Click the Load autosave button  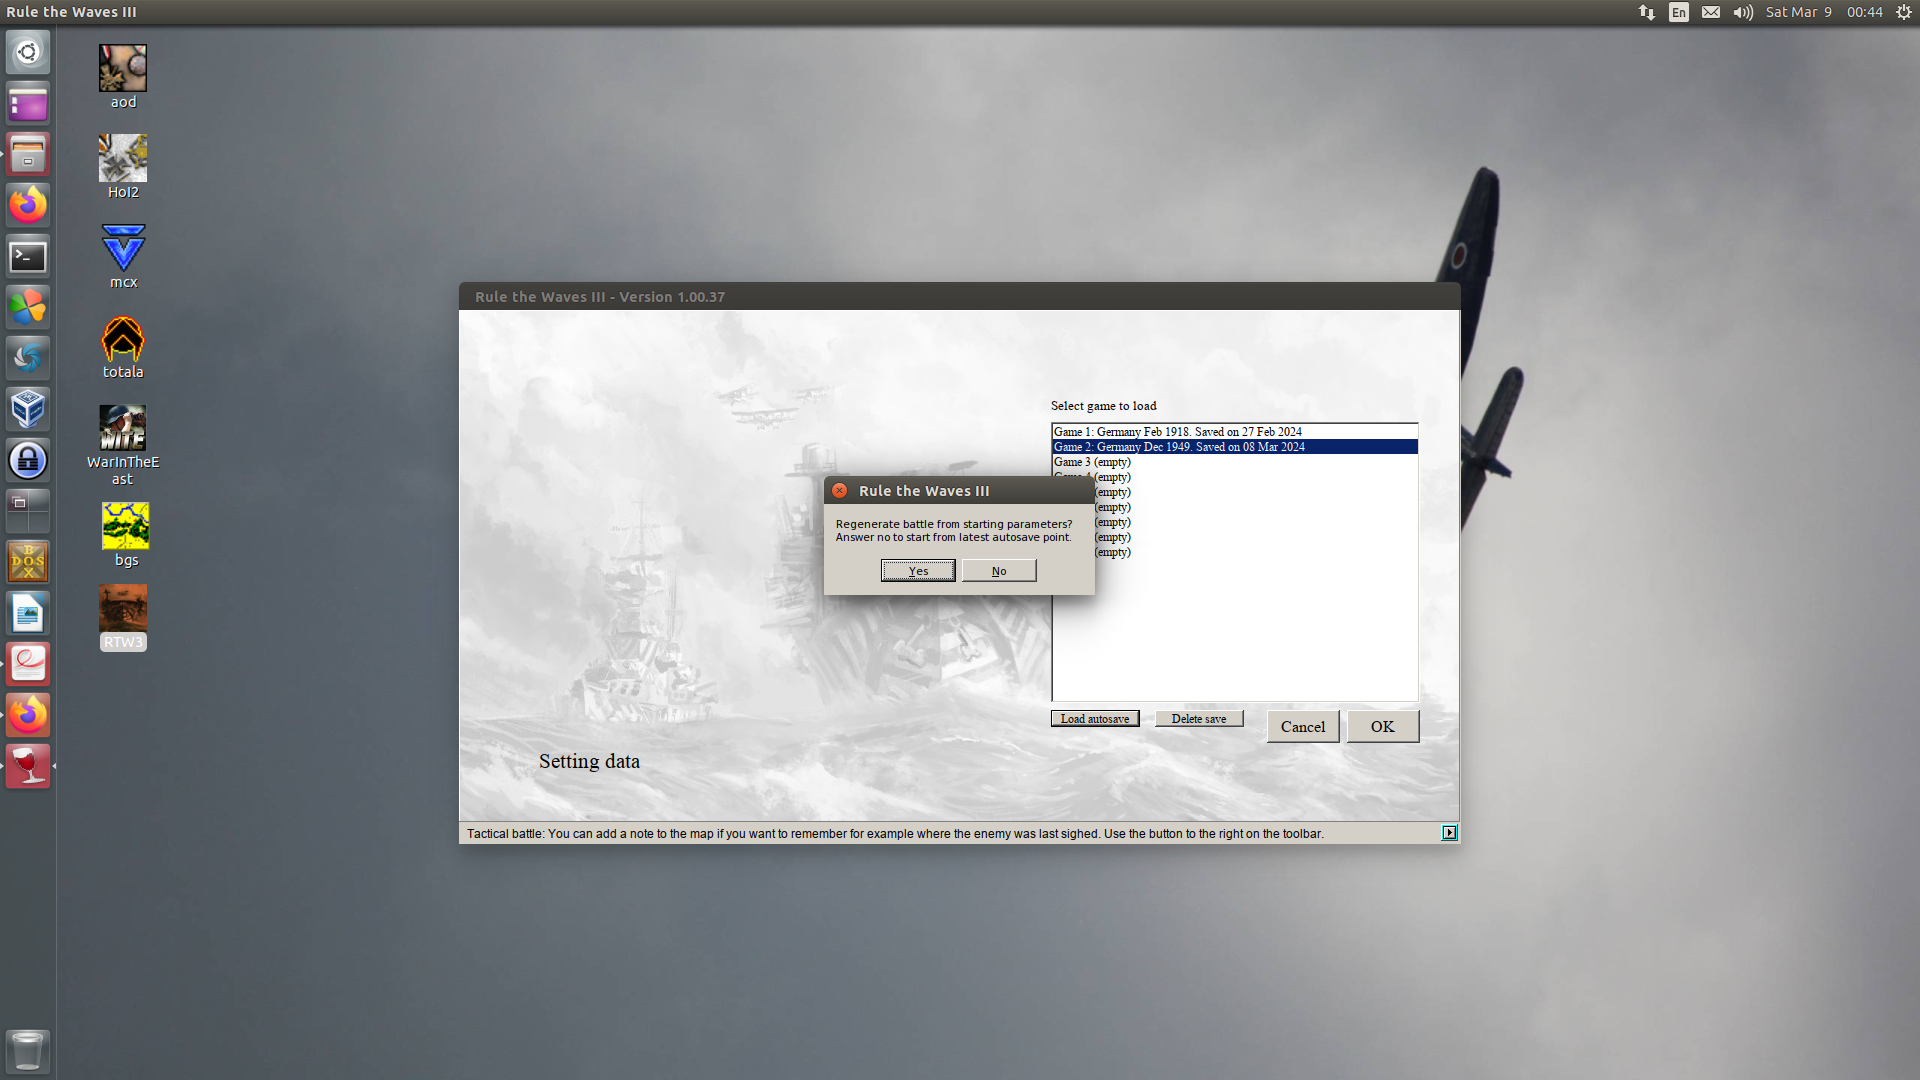coord(1095,719)
